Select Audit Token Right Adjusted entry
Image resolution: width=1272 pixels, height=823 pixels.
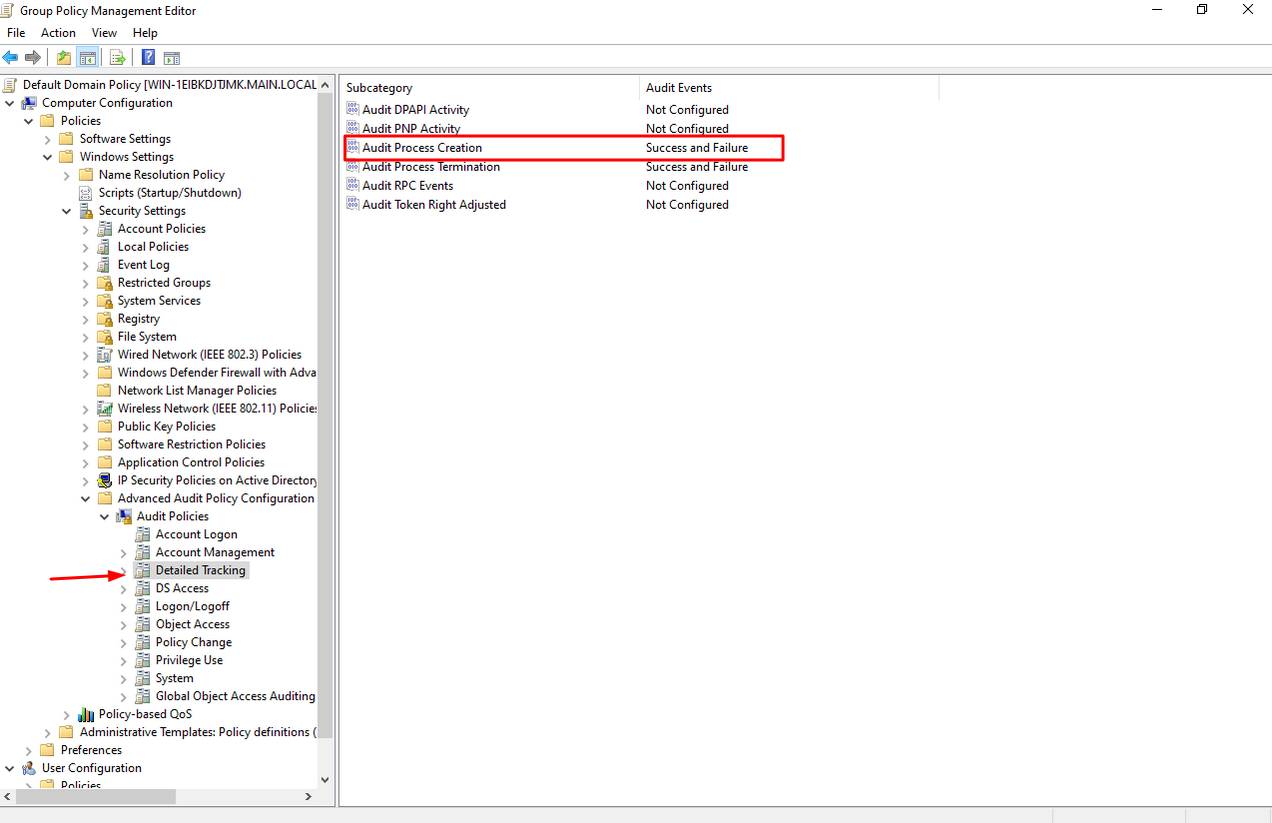click(x=434, y=205)
